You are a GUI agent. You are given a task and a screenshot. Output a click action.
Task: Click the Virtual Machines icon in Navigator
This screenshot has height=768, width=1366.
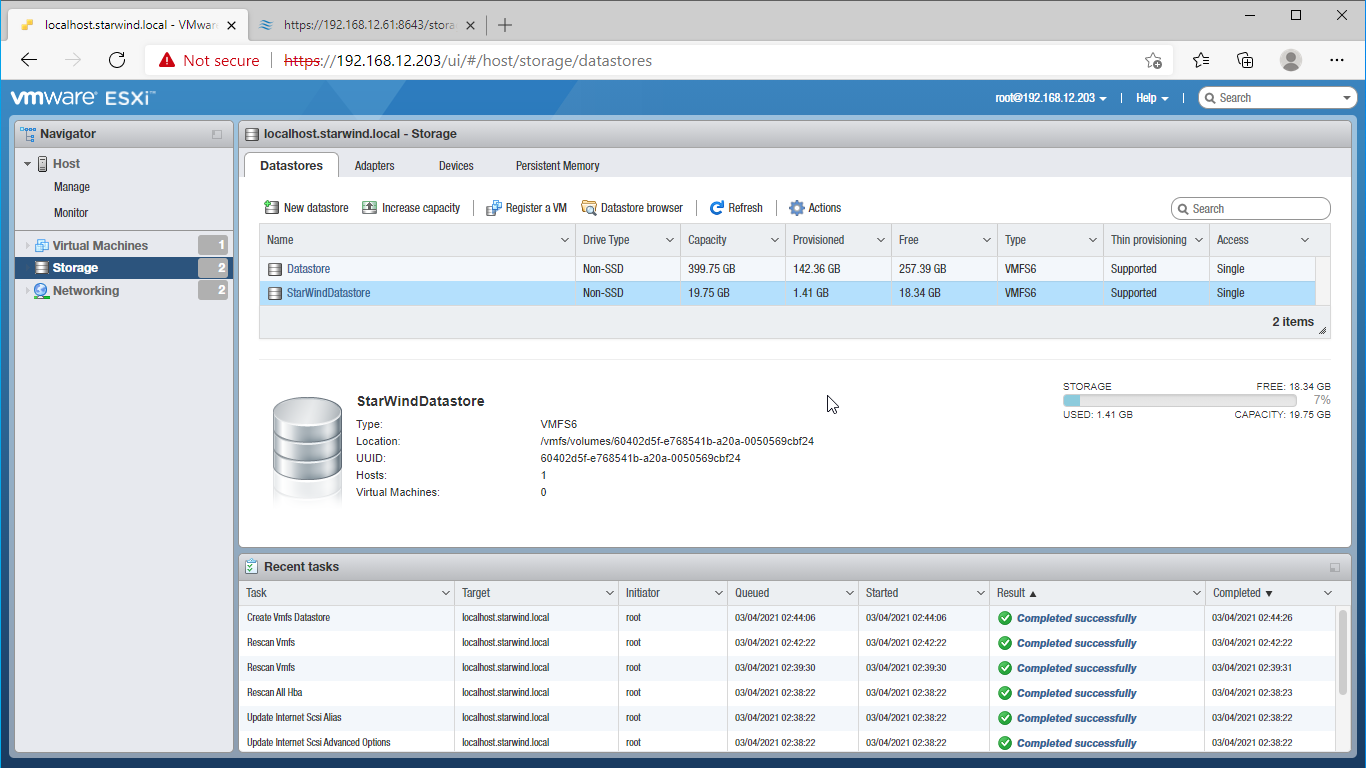[42, 246]
